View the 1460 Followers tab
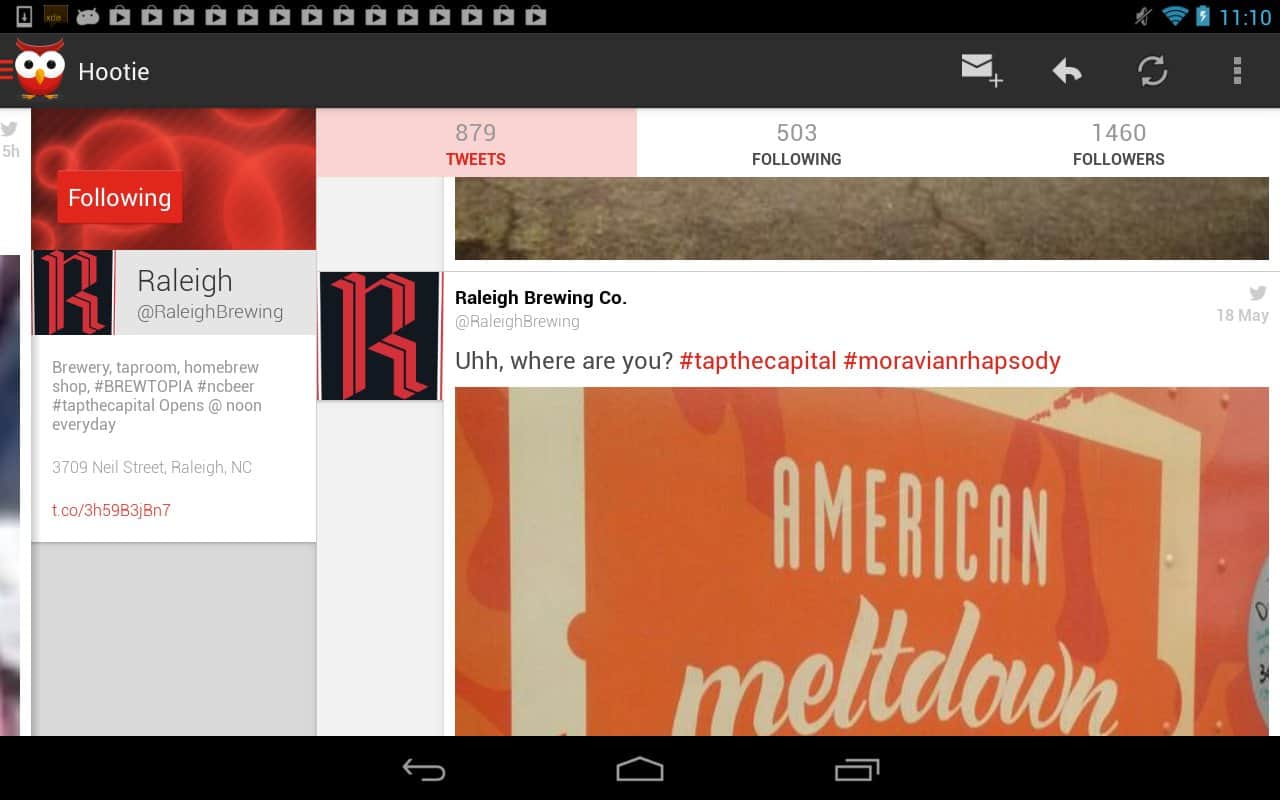Image resolution: width=1280 pixels, height=800 pixels. [1118, 143]
